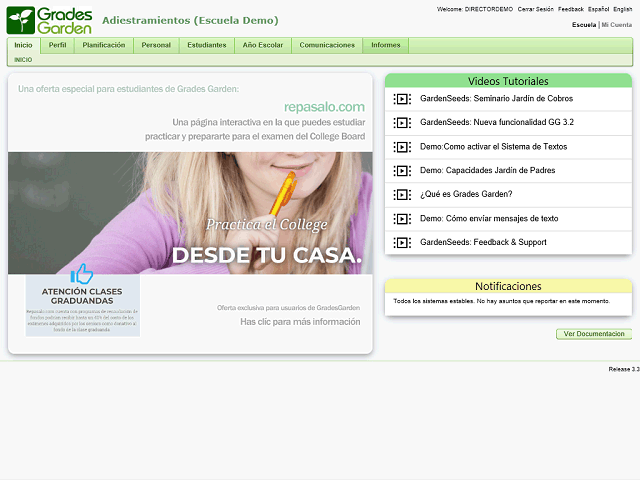Click video icon beside Sistema de Textos demo

click(x=402, y=147)
